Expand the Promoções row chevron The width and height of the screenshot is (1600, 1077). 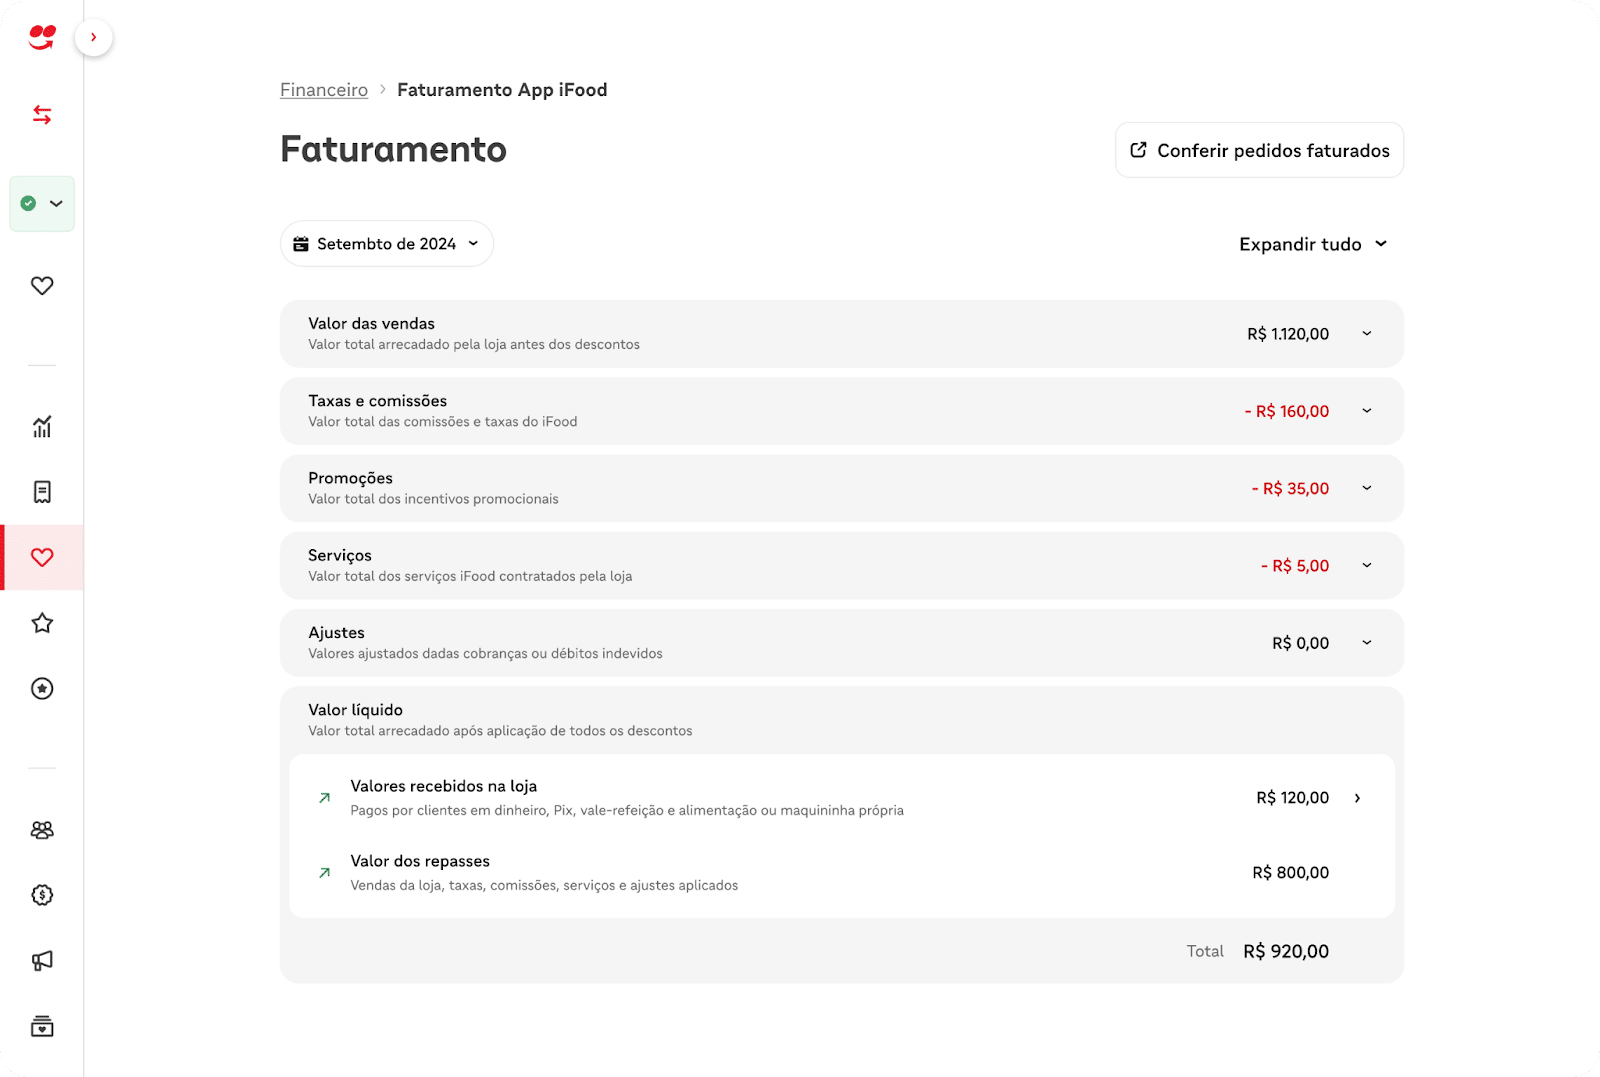(x=1367, y=488)
